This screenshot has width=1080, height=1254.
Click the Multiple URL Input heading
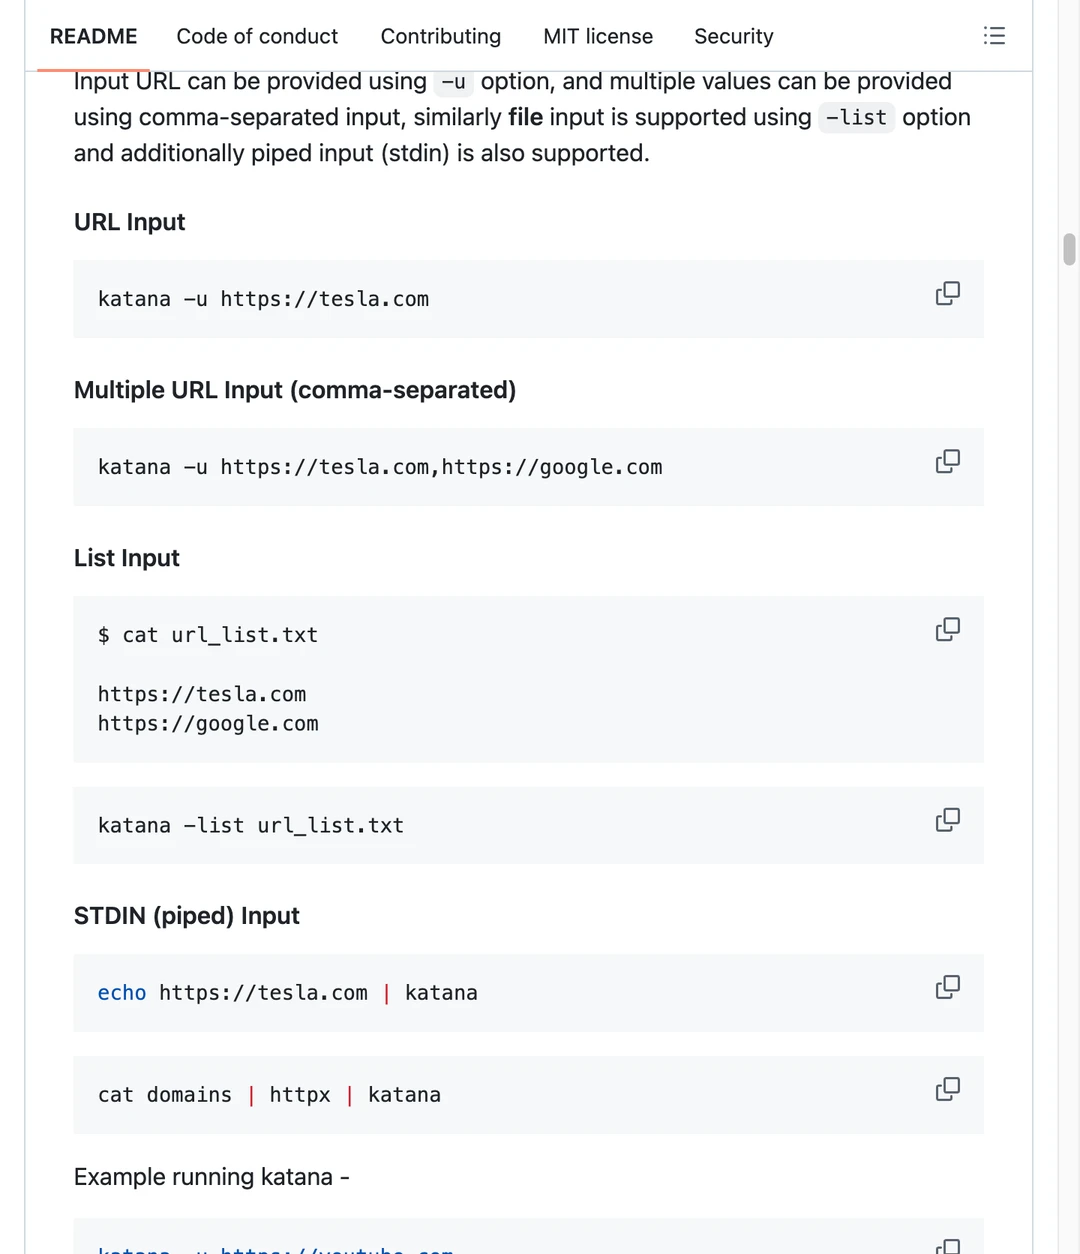(x=295, y=390)
